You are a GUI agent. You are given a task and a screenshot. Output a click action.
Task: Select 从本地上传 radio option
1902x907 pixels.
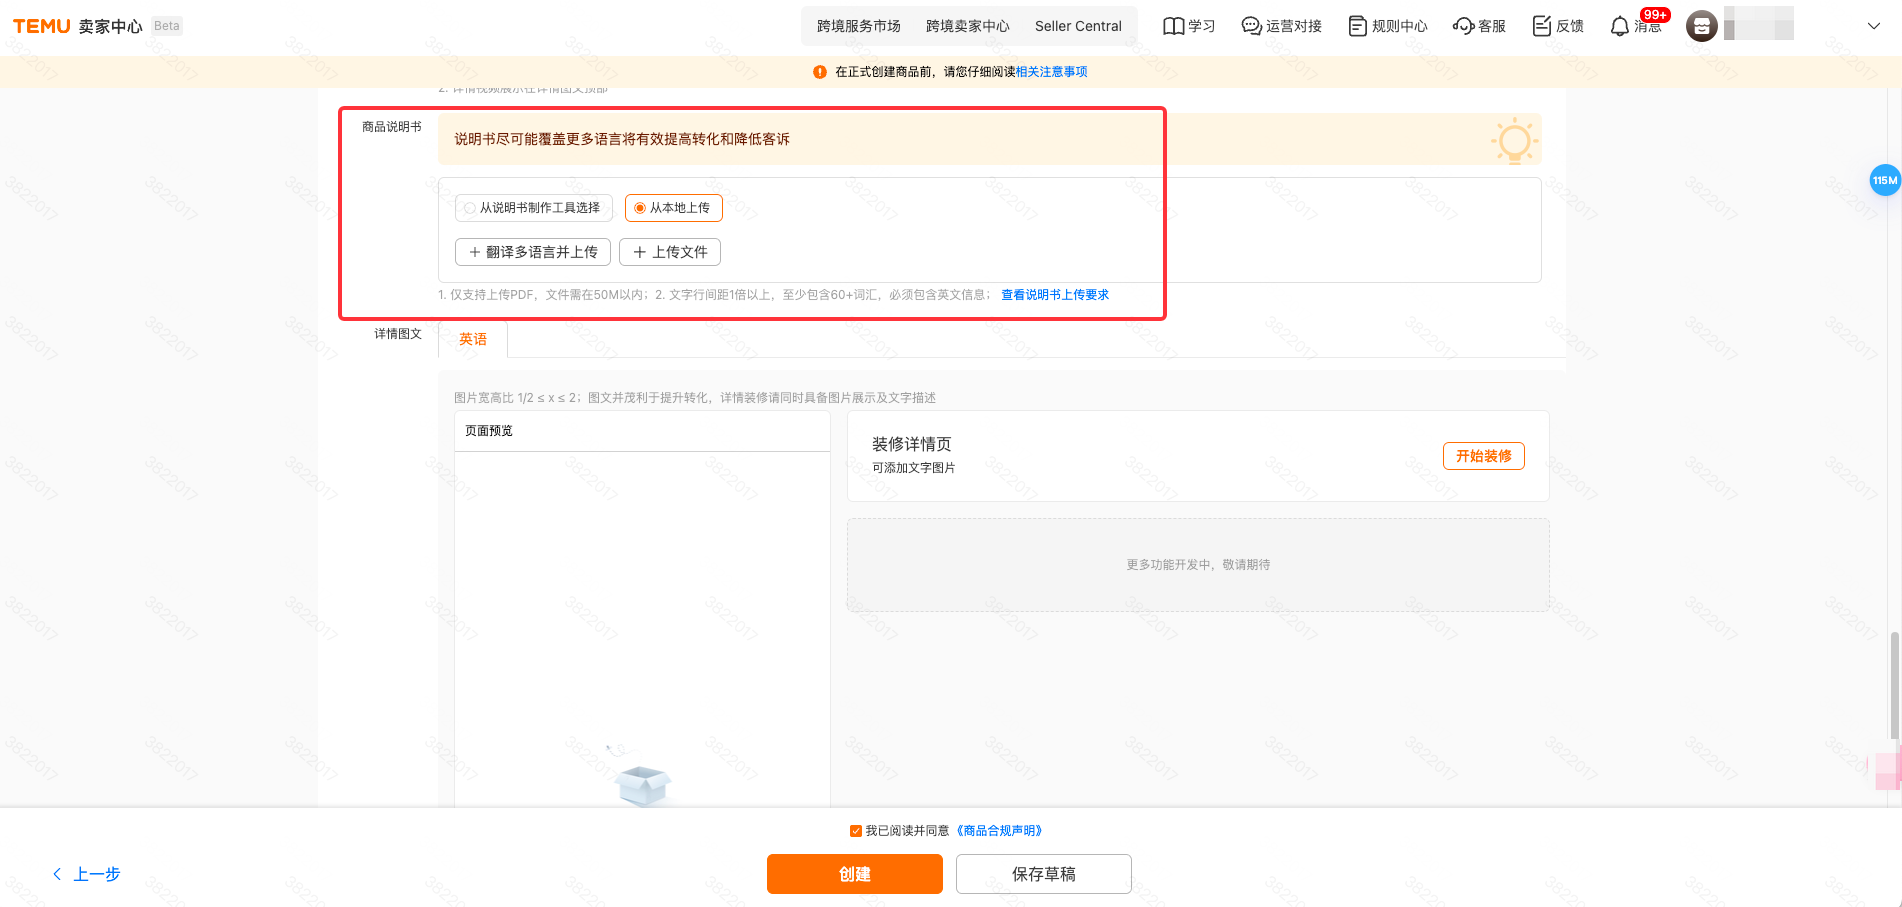pyautogui.click(x=640, y=208)
